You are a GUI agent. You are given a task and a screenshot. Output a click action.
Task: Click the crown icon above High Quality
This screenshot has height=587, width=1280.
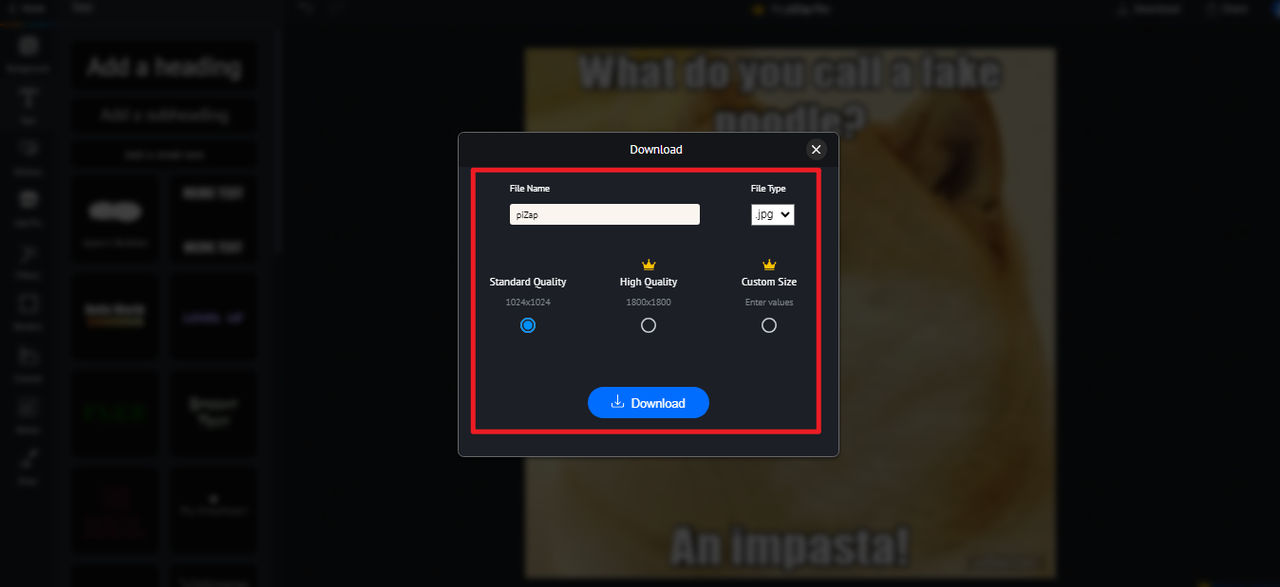coord(648,265)
